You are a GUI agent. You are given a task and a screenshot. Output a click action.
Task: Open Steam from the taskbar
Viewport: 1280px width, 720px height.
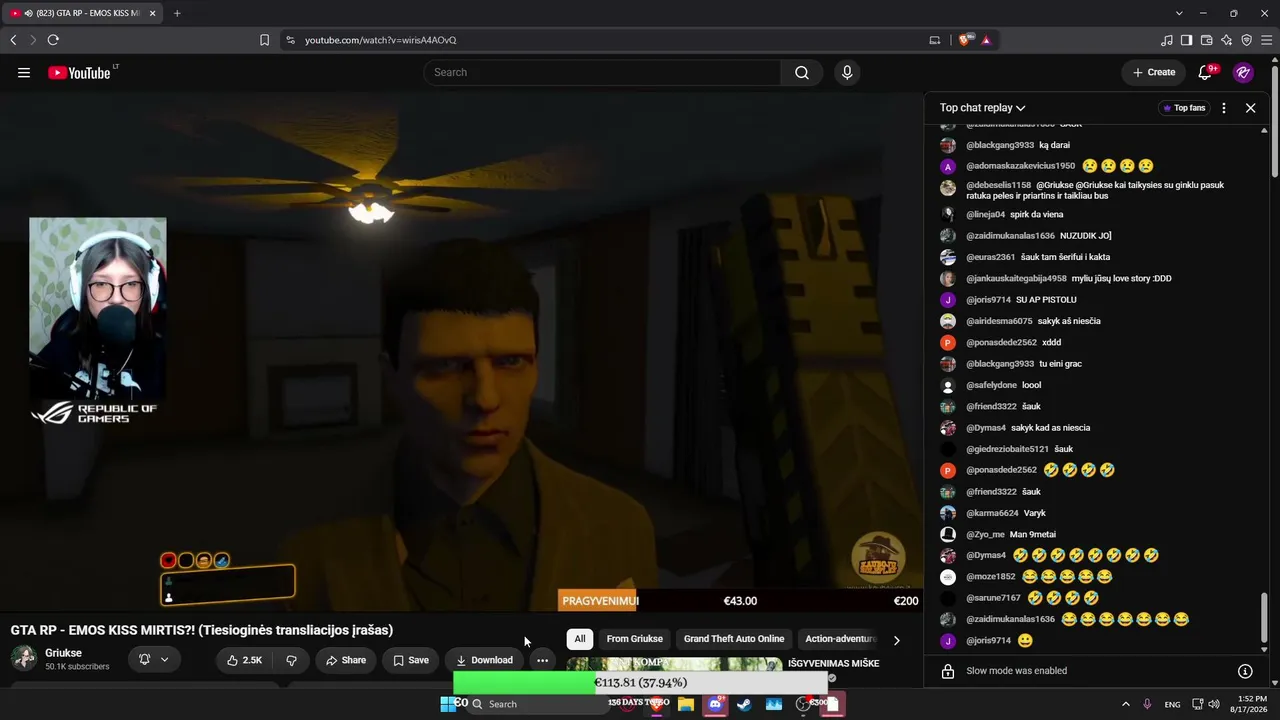[x=744, y=704]
